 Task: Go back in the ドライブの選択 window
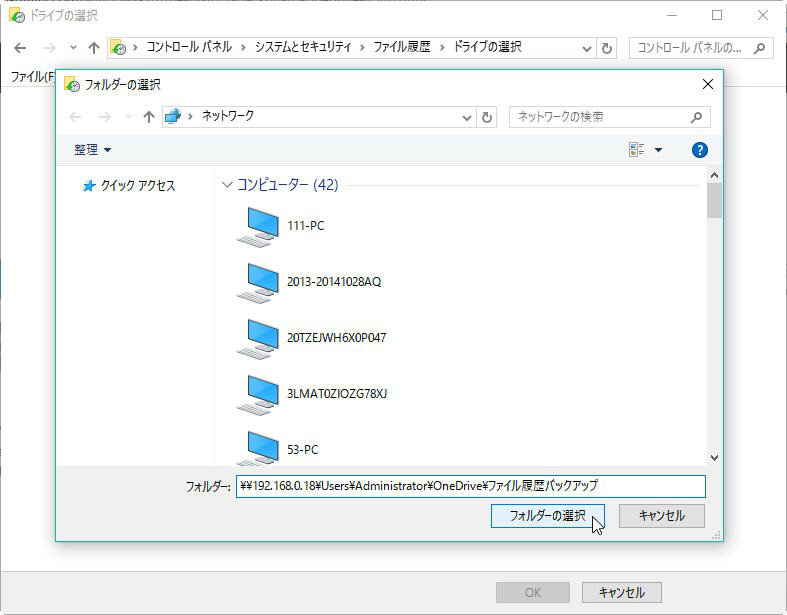click(20, 48)
